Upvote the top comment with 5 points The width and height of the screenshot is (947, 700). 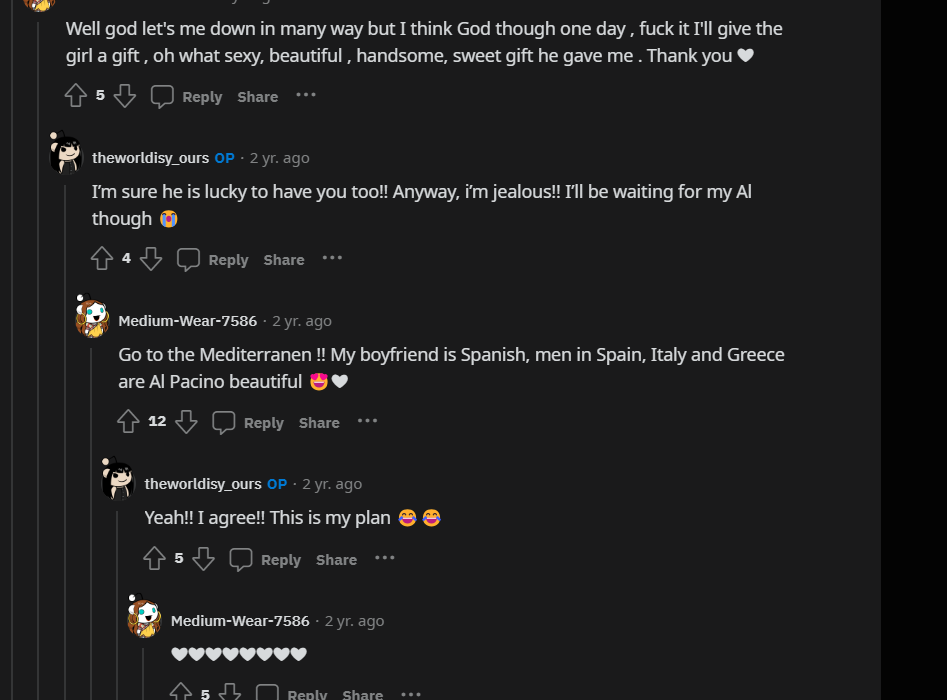(75, 95)
